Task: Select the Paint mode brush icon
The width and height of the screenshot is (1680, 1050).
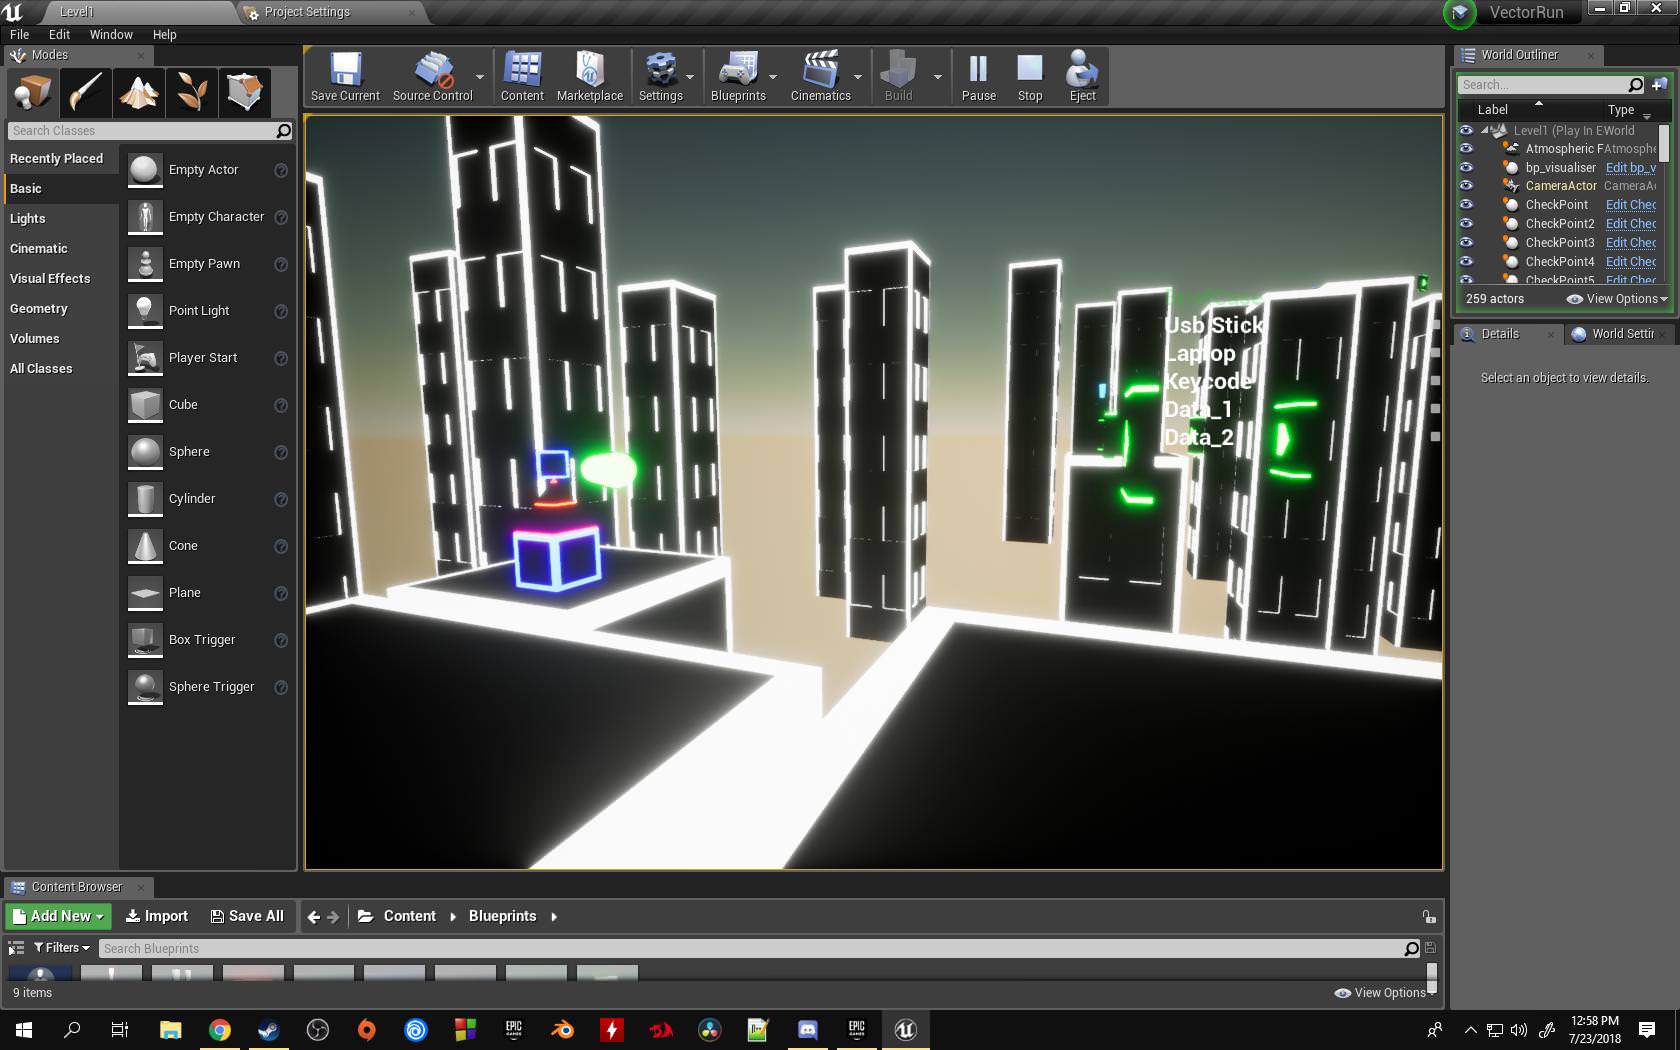Action: pyautogui.click(x=86, y=92)
